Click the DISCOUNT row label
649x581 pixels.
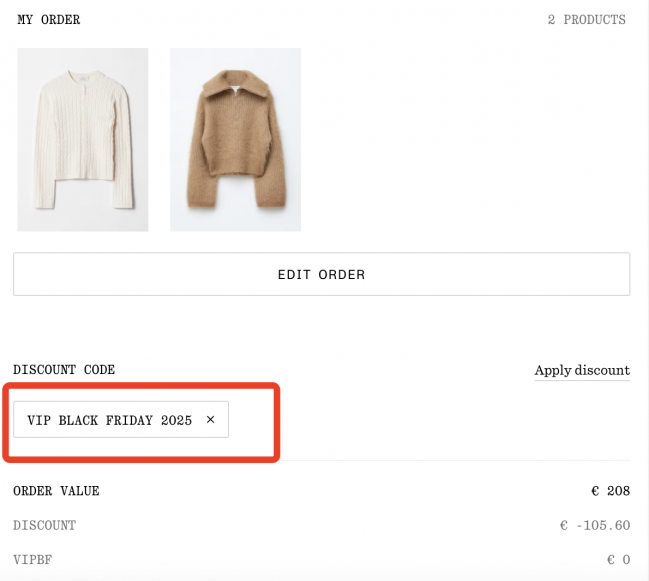click(44, 525)
